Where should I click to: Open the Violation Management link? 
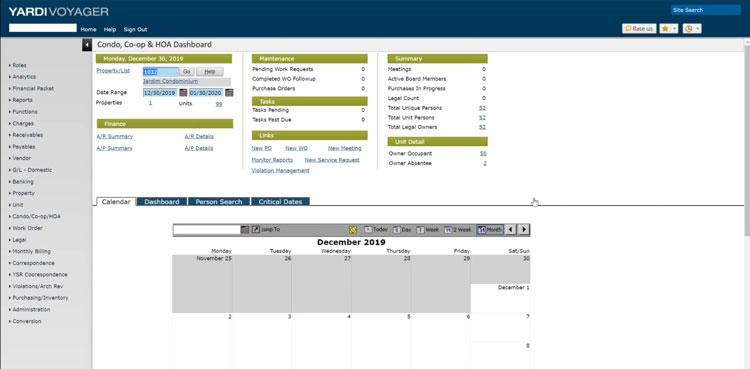pyautogui.click(x=280, y=170)
